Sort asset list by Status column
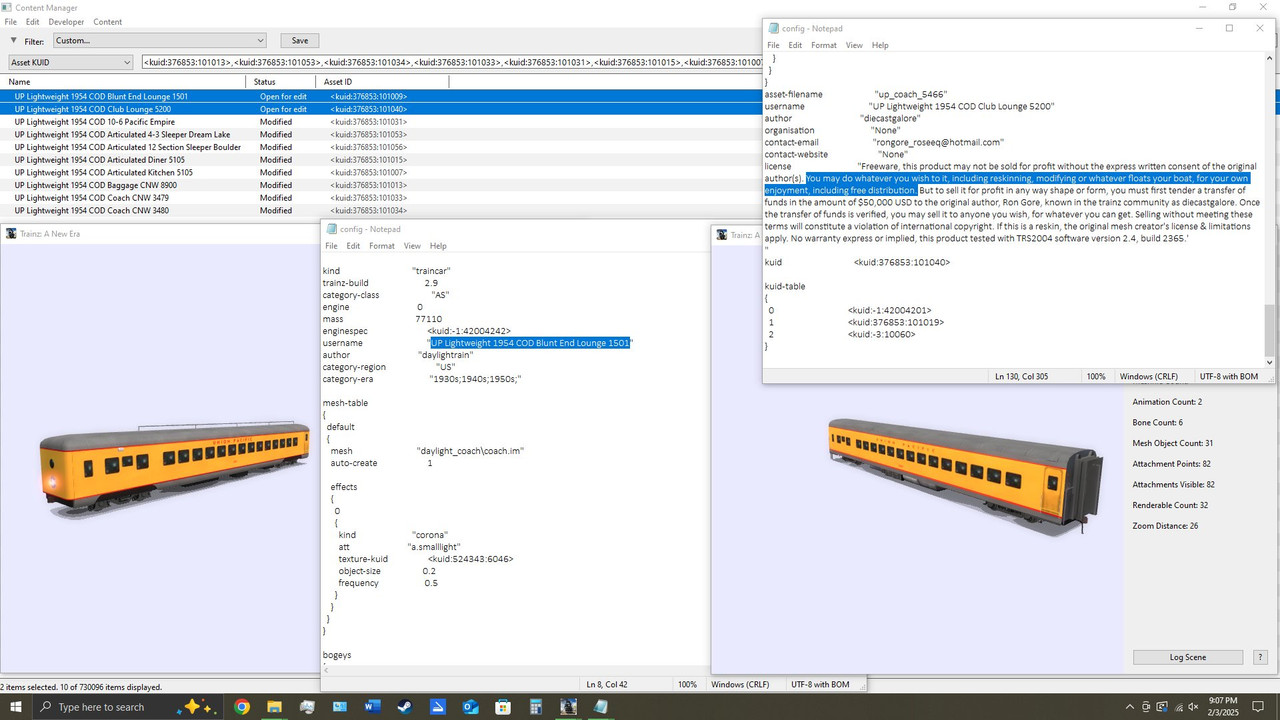Viewport: 1280px width, 720px height. pos(281,82)
